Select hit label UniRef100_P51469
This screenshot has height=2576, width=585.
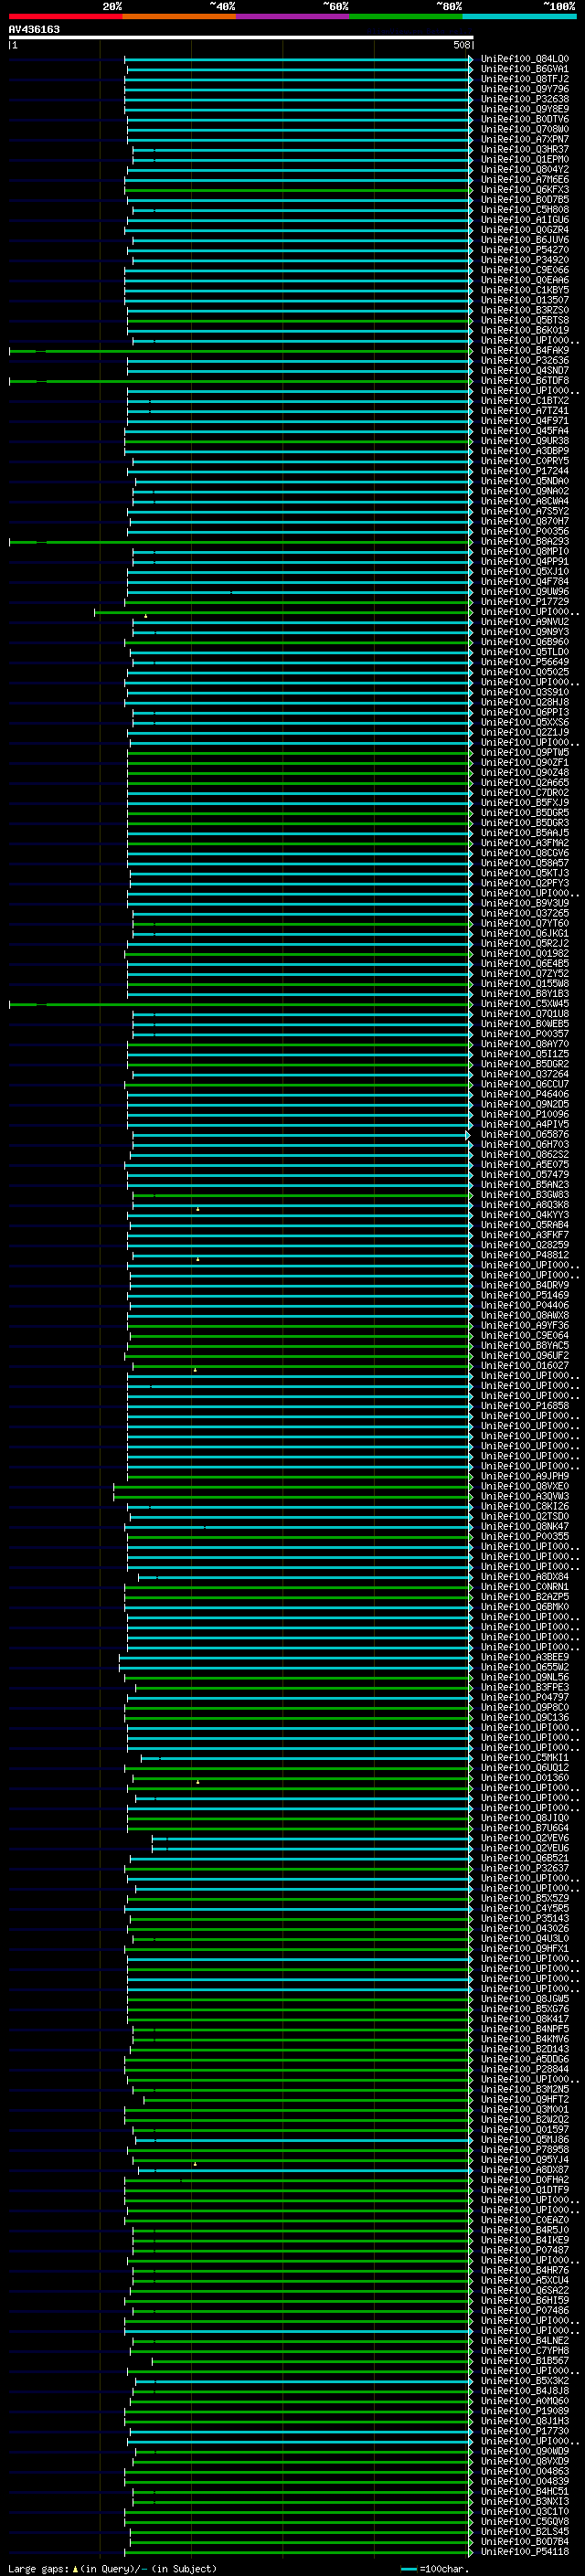point(524,1296)
